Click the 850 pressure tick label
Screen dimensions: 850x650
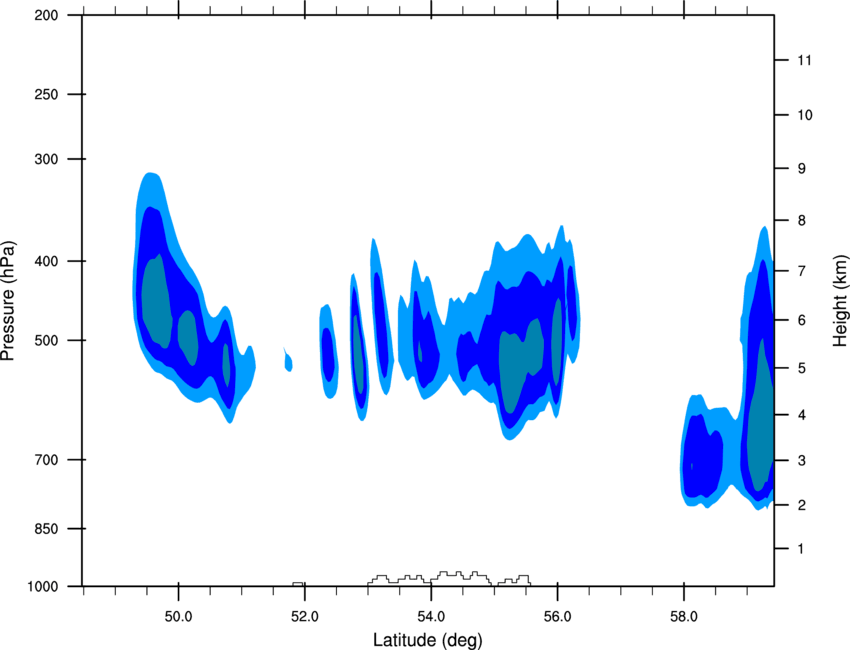coord(46,529)
